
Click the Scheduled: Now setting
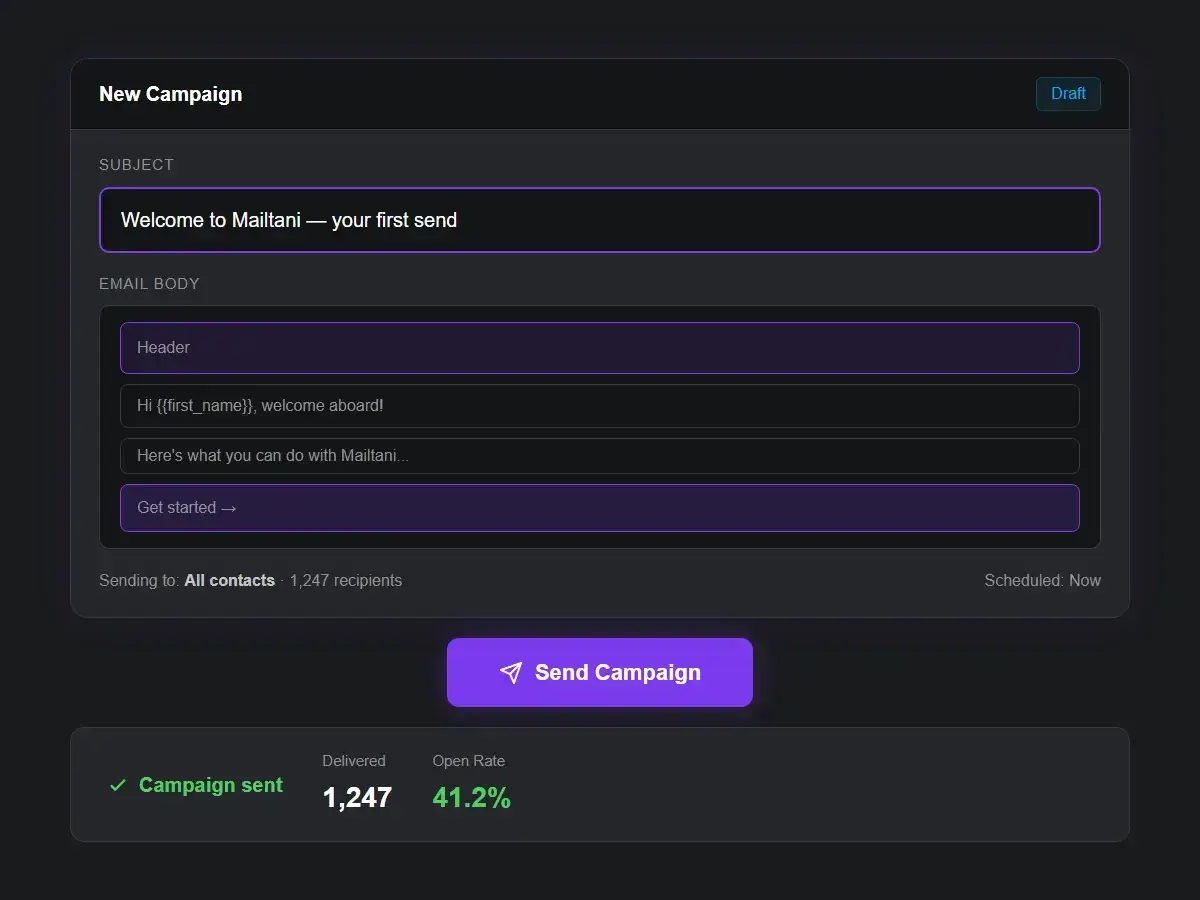pyautogui.click(x=1042, y=580)
